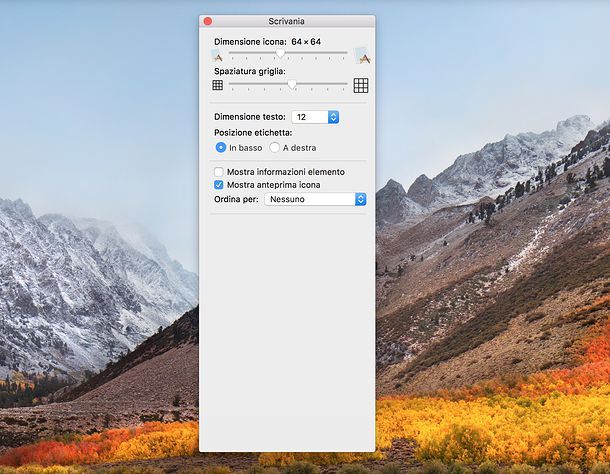Click the small icon size preview icon
Screen dimensions: 610x474
218,56
